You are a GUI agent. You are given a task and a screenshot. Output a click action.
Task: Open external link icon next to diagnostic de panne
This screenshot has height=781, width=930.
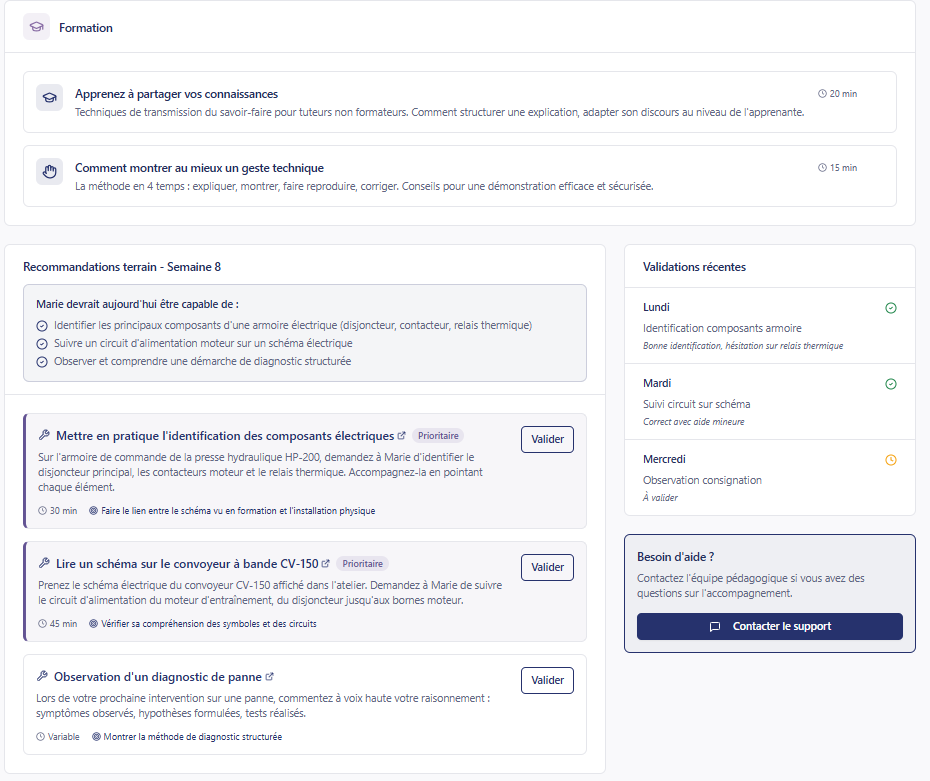(x=269, y=677)
